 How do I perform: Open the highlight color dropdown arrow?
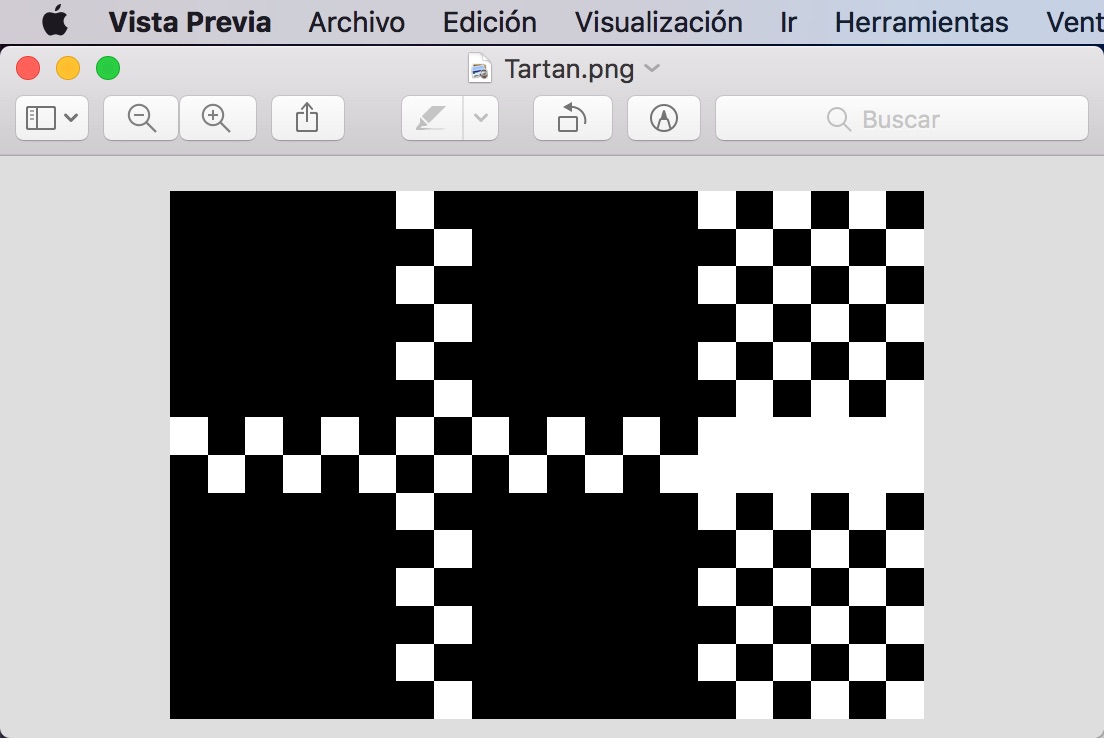[479, 117]
